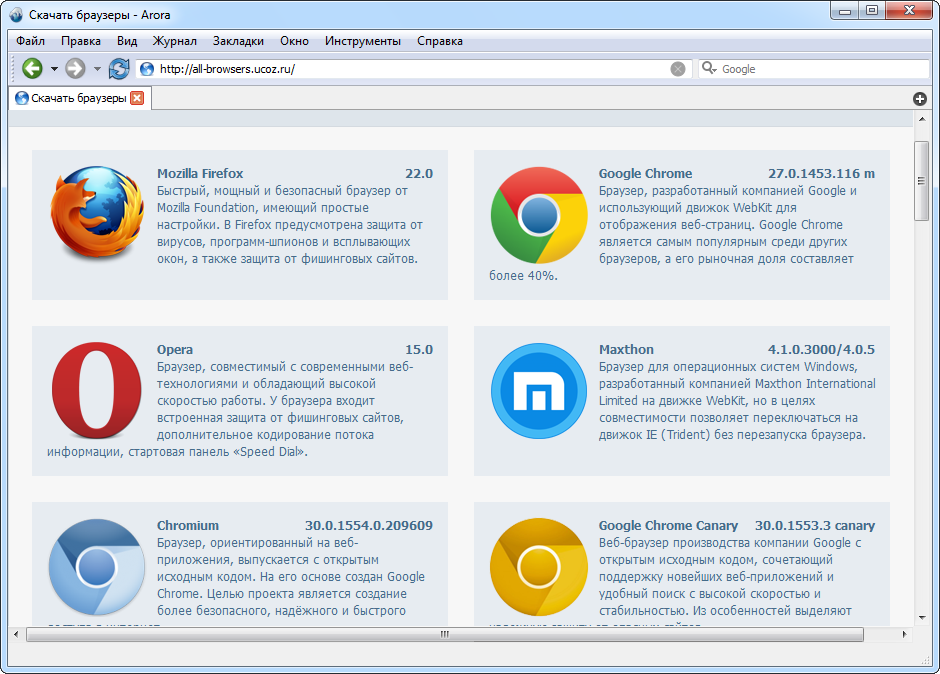Click the Google Chrome logo
Screen dimensions: 940x674
[539, 215]
